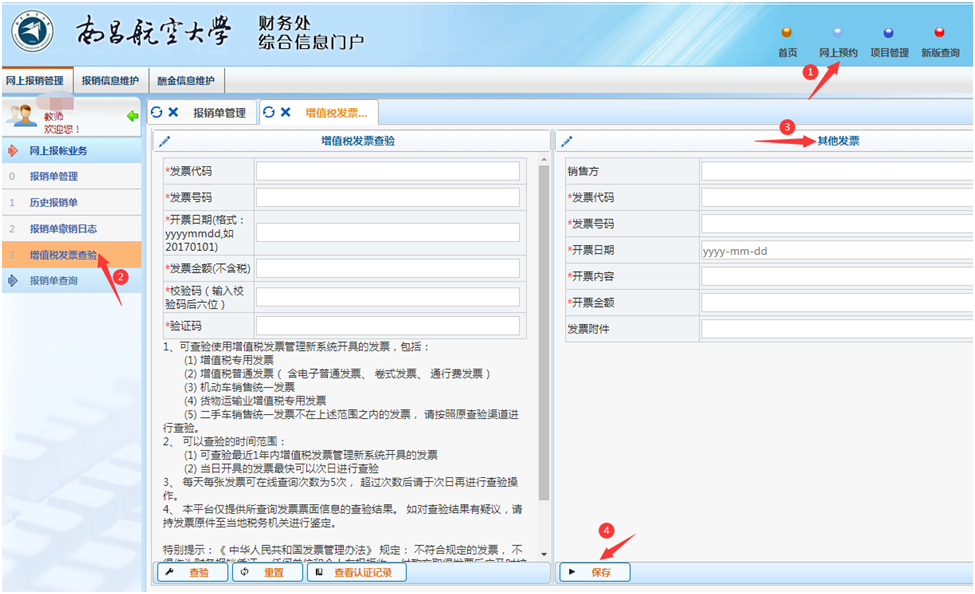Close the 增值税发票 tab with its X icon
Screen dimensions: 975x594
pos(285,113)
